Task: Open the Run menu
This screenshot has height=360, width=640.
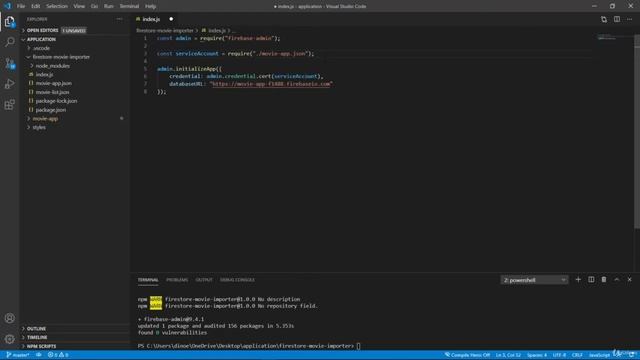Action: (109, 6)
